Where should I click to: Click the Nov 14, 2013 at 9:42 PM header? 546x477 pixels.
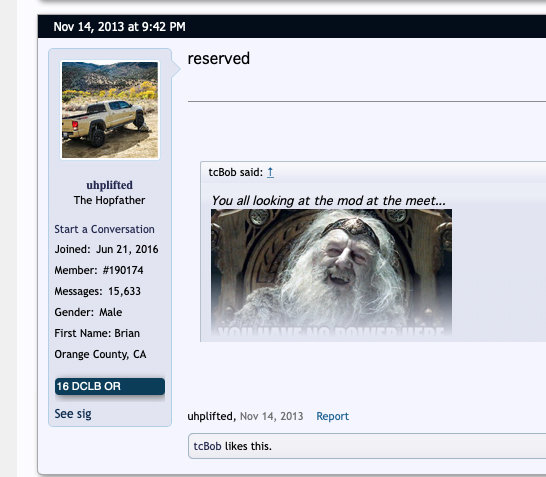click(x=119, y=26)
